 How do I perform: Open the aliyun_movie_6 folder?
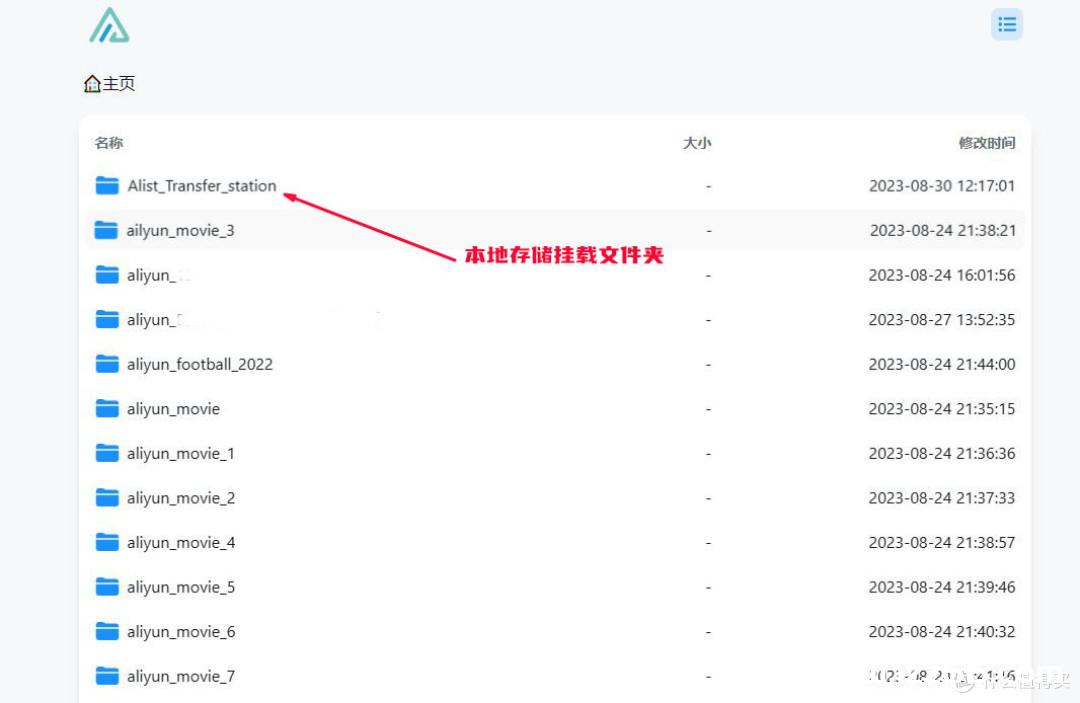click(180, 631)
